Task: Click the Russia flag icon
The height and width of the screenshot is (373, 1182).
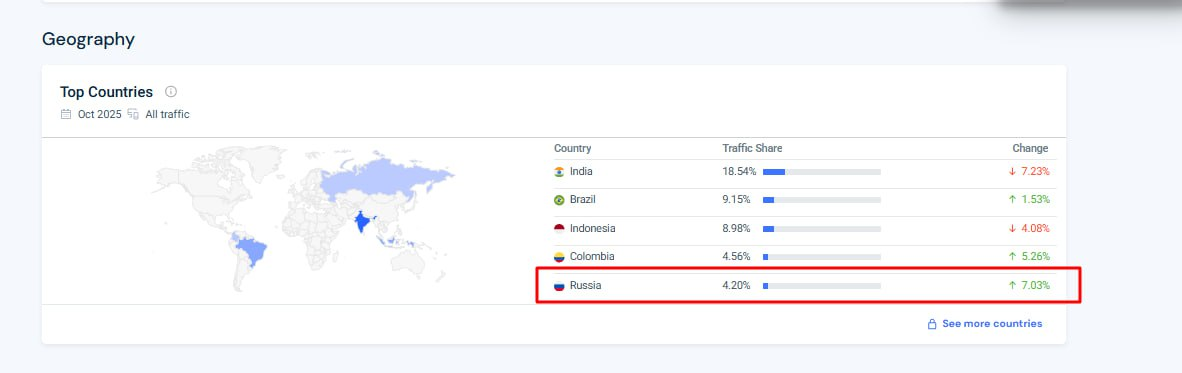Action: [x=559, y=286]
